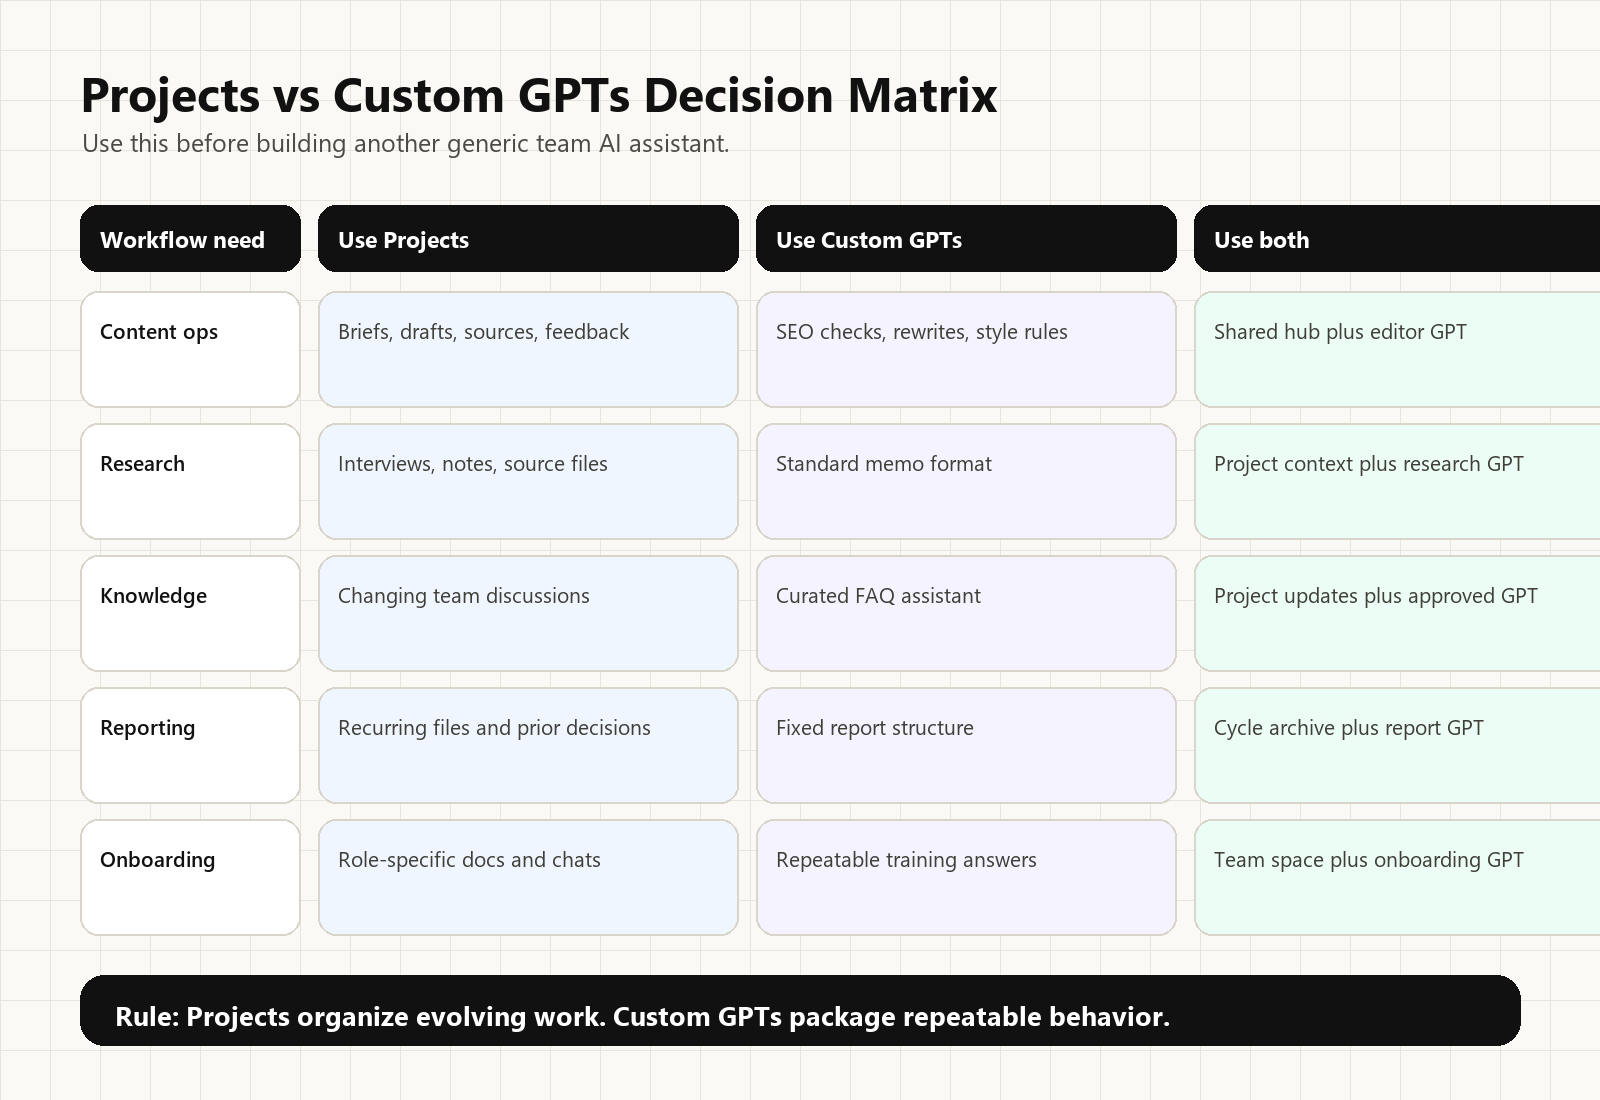Click the cell 'Shared hub plus editor GPT'
This screenshot has width=1600, height=1100.
[1397, 349]
